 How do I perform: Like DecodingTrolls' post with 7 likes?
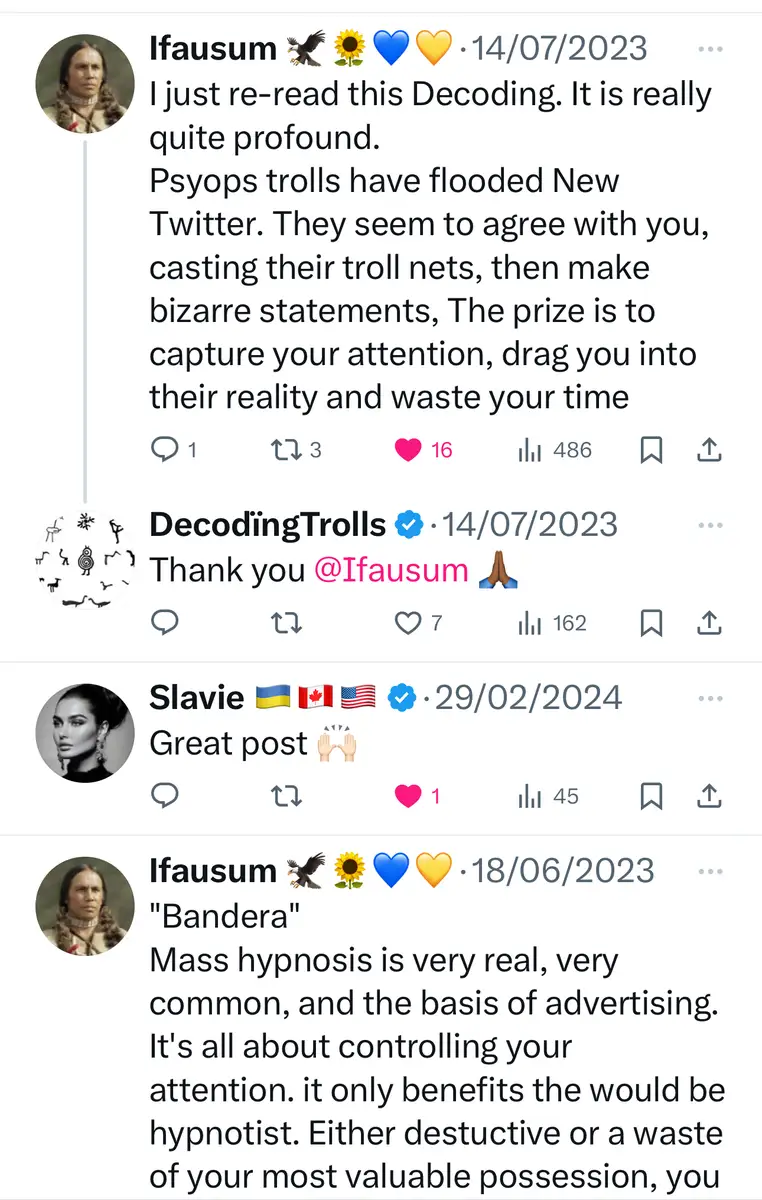pos(408,624)
